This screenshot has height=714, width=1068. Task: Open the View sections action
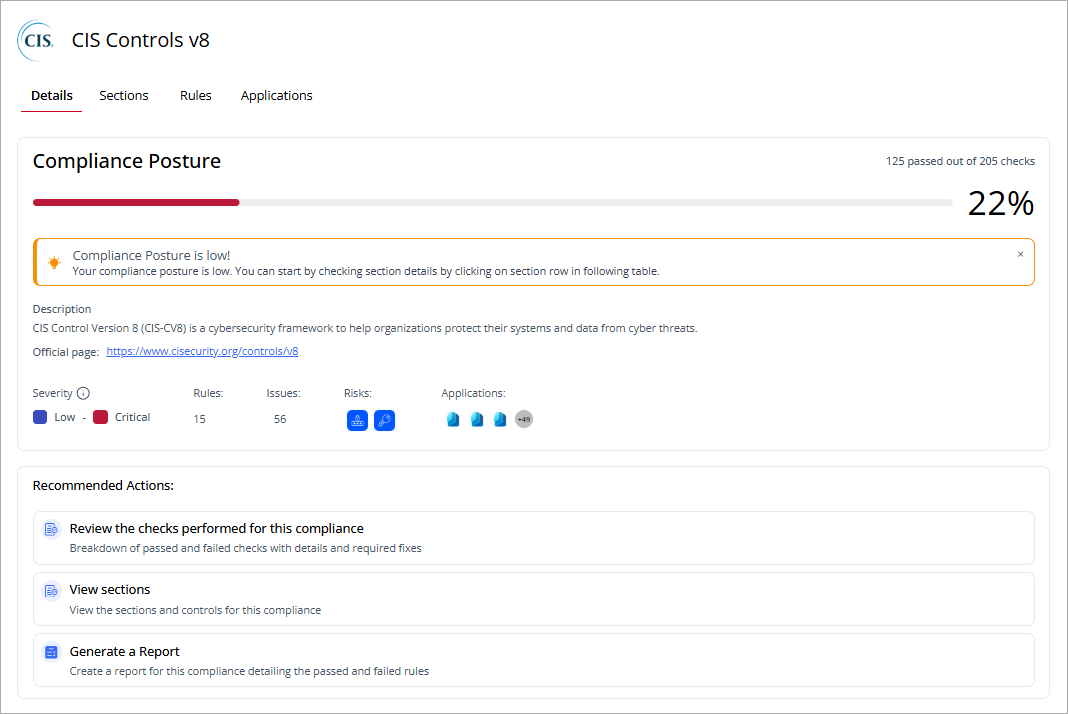pyautogui.click(x=534, y=599)
